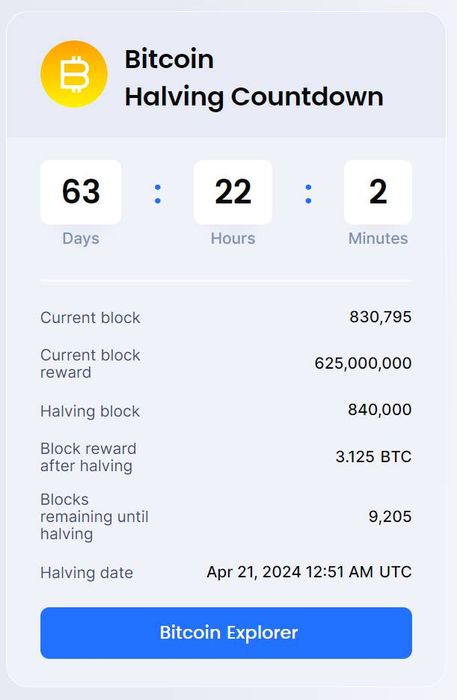Click the 3.125 BTC reward value
This screenshot has height=700, width=457.
[x=374, y=457]
